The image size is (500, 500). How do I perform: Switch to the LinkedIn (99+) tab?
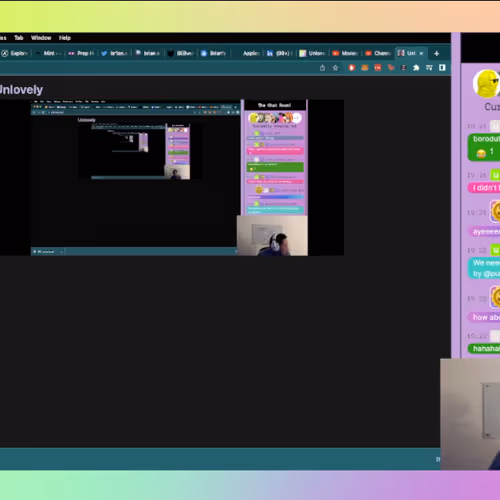pos(279,53)
